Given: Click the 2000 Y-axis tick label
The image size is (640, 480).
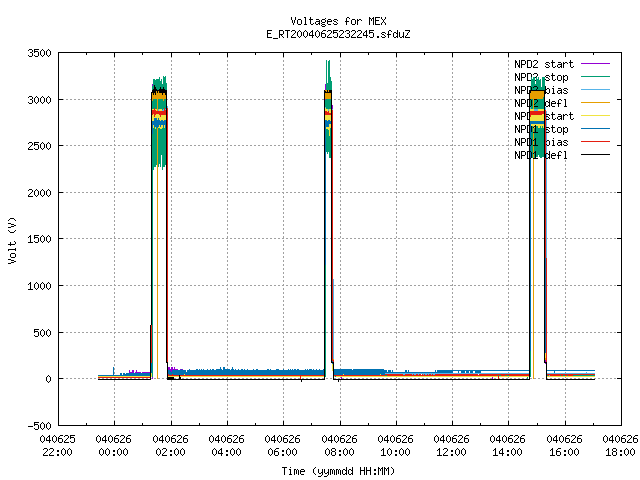Looking at the screenshot, I should (x=39, y=193).
